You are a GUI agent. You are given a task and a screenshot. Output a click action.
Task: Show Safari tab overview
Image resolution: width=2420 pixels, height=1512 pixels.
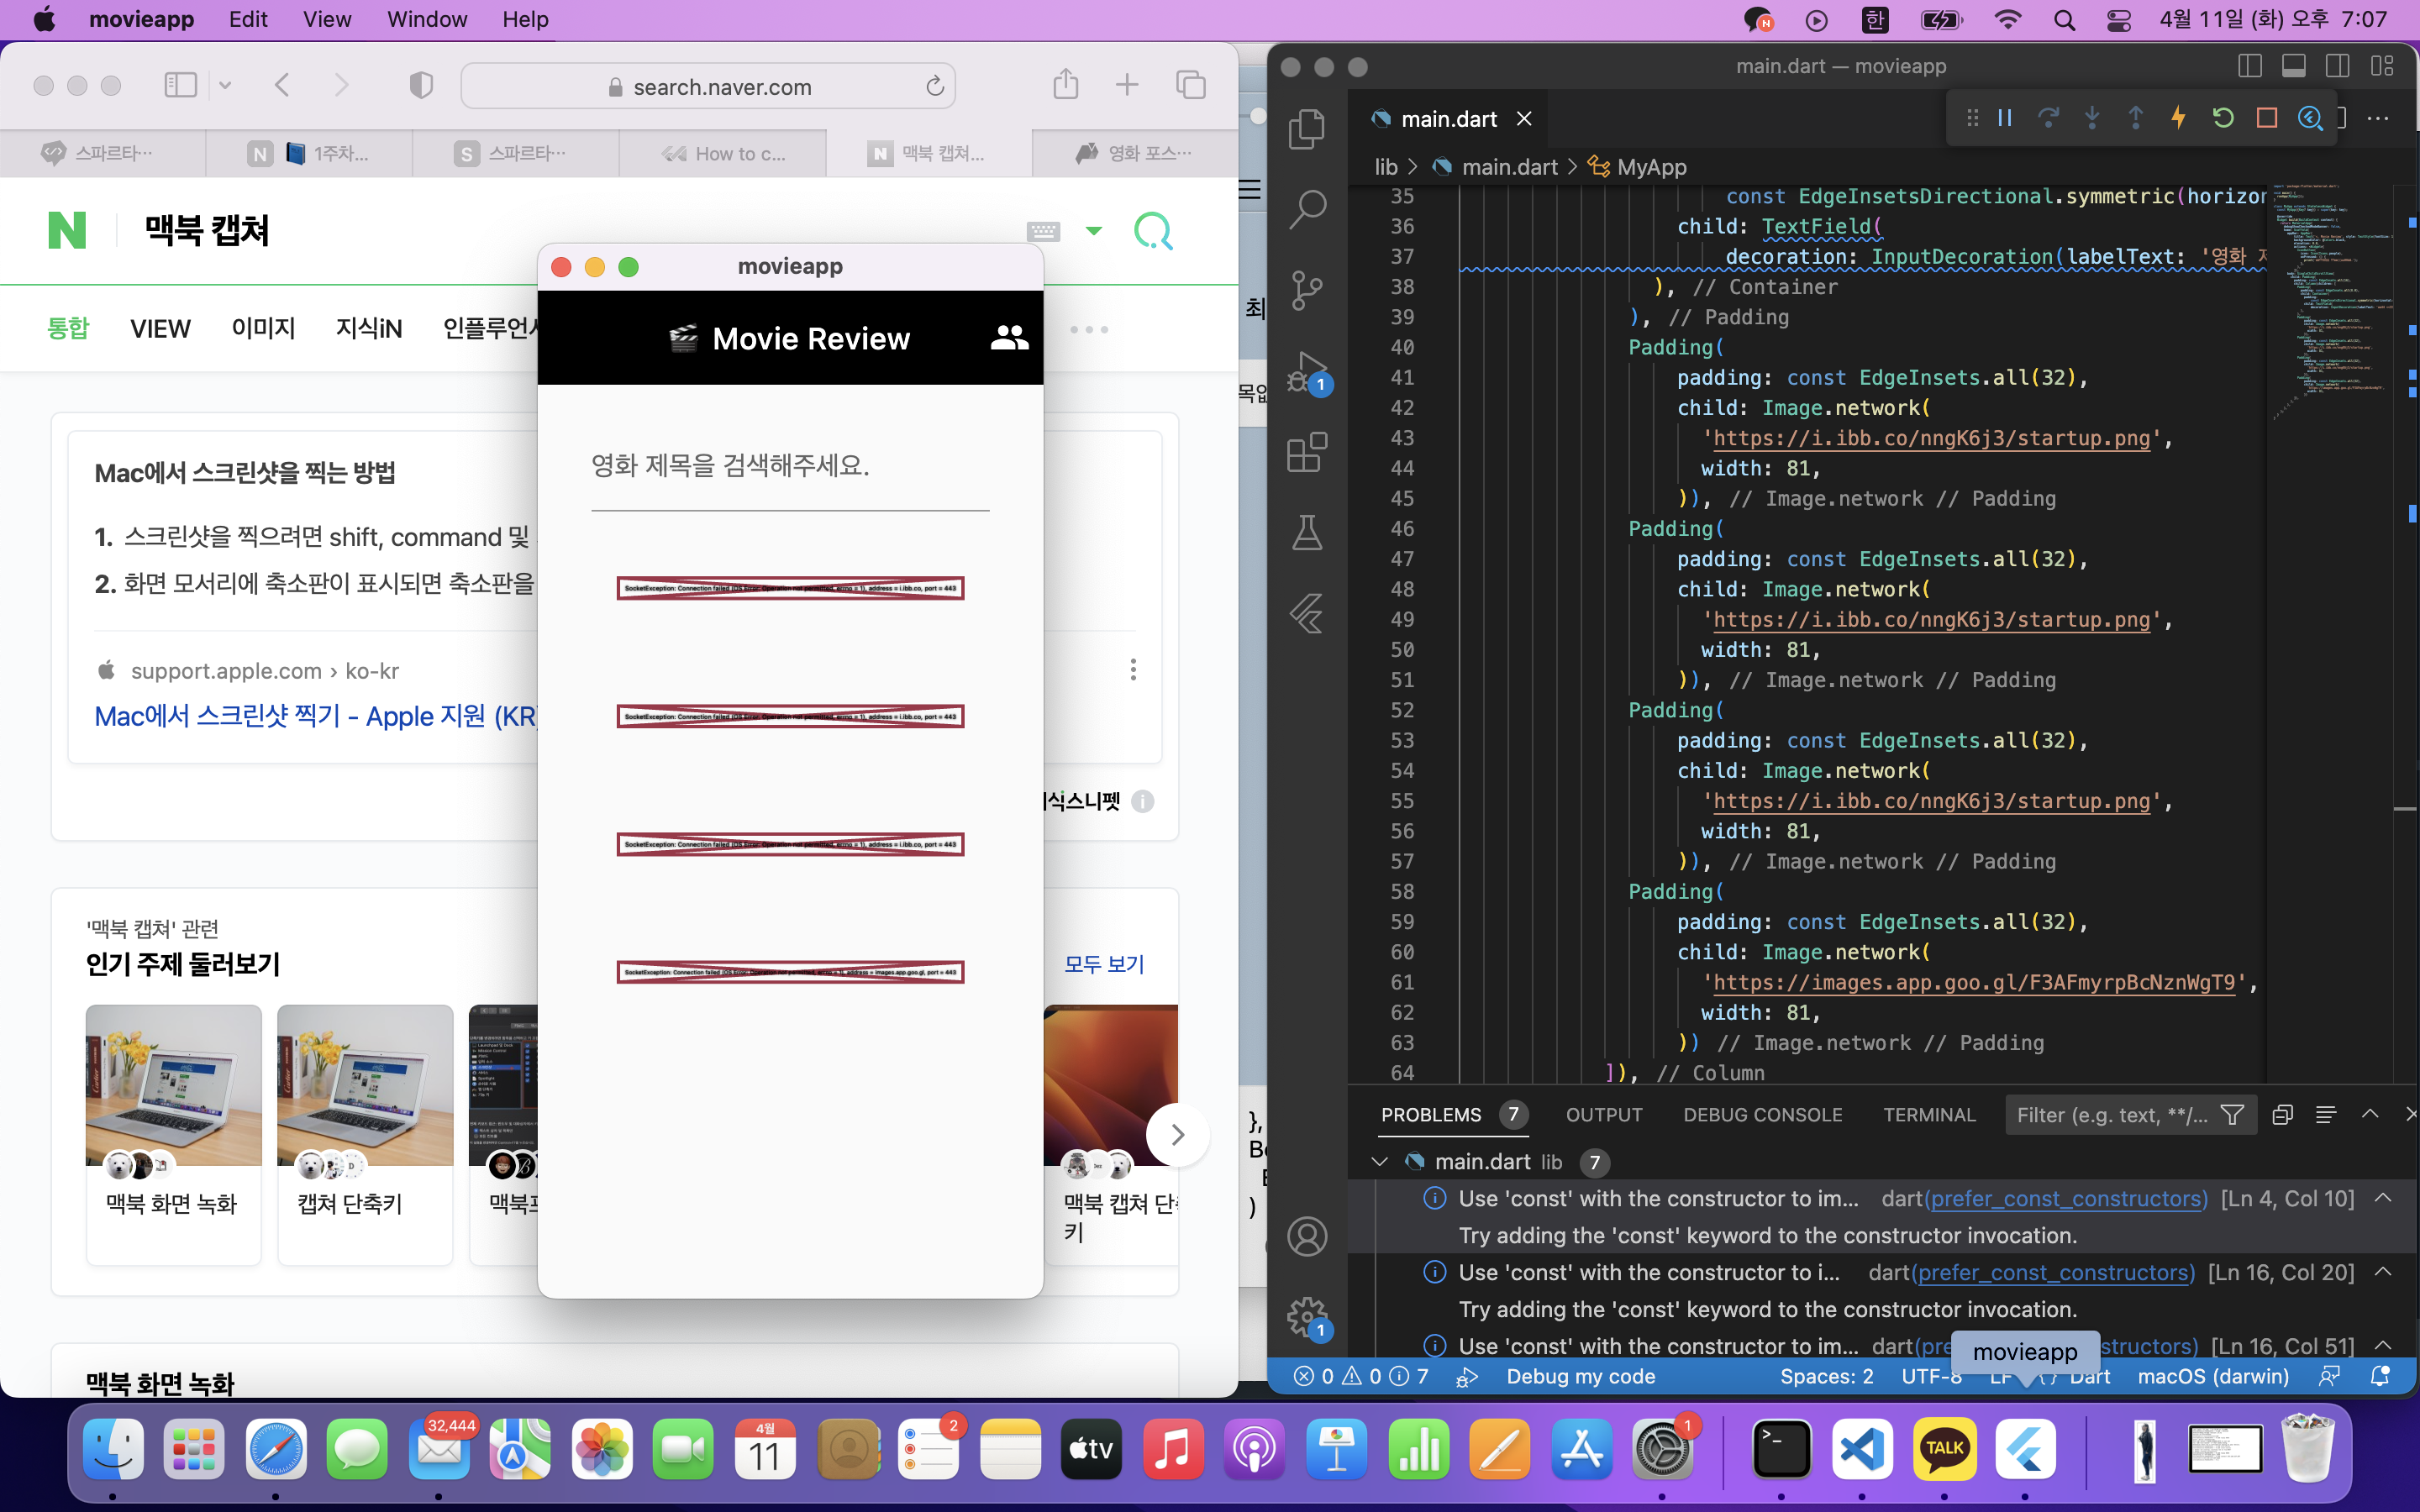[x=1191, y=85]
